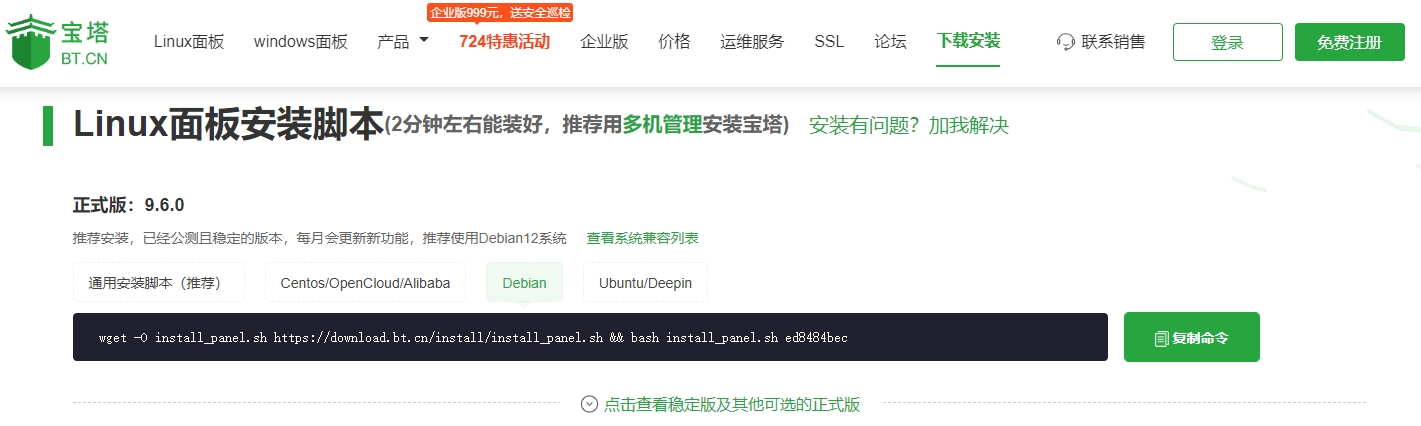The height and width of the screenshot is (426, 1421).
Task: Select the Ubuntu/Deepin tab
Action: pos(645,282)
